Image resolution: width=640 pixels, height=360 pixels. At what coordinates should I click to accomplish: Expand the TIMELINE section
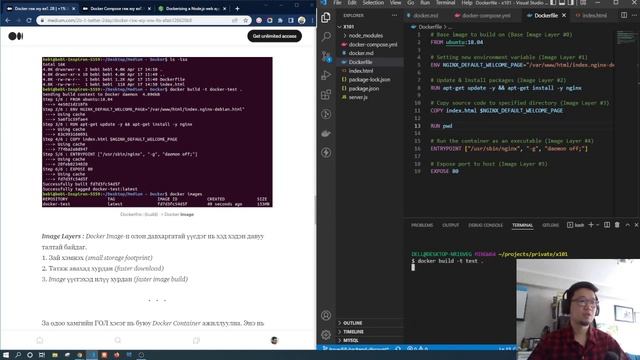tap(370, 332)
